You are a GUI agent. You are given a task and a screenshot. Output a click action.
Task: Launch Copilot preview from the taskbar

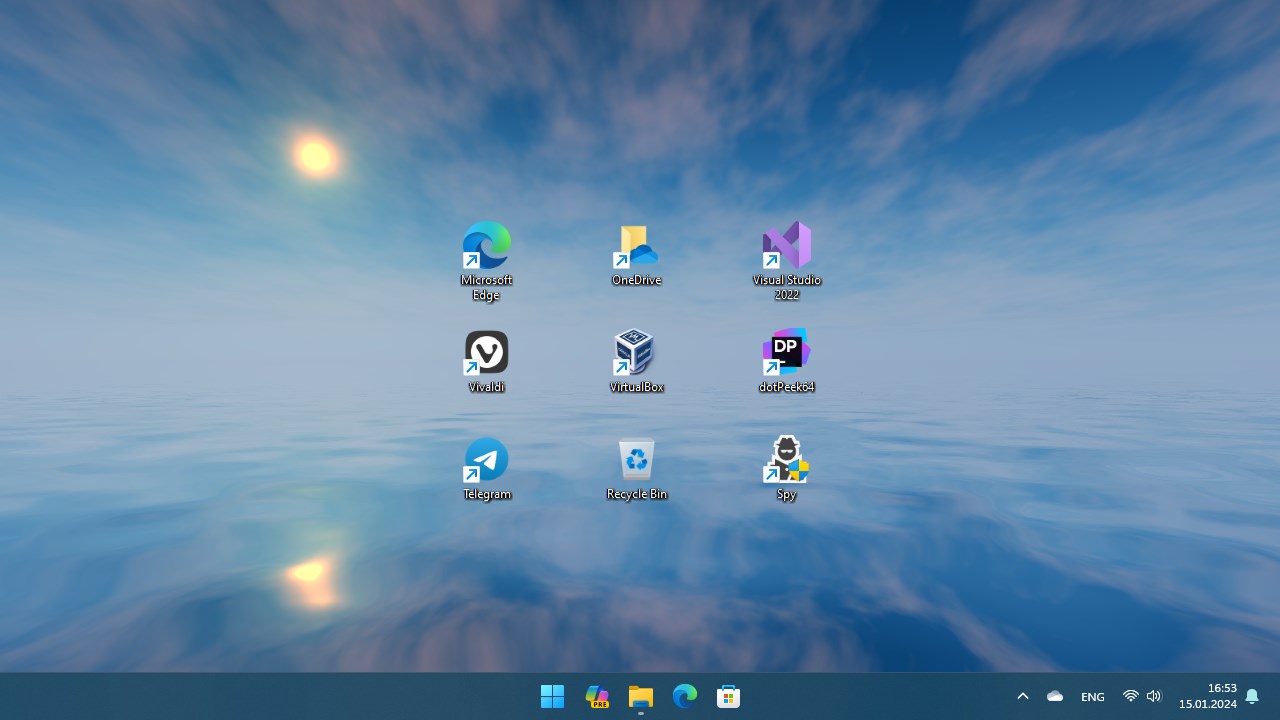pyautogui.click(x=597, y=697)
